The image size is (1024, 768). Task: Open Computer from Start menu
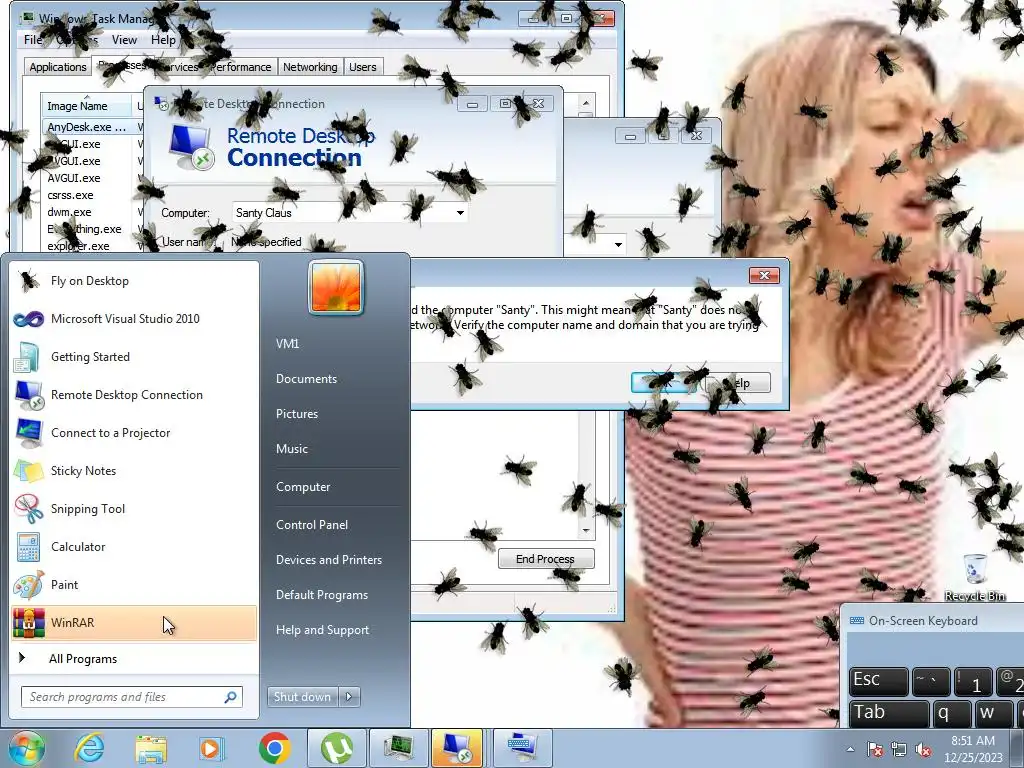point(303,487)
